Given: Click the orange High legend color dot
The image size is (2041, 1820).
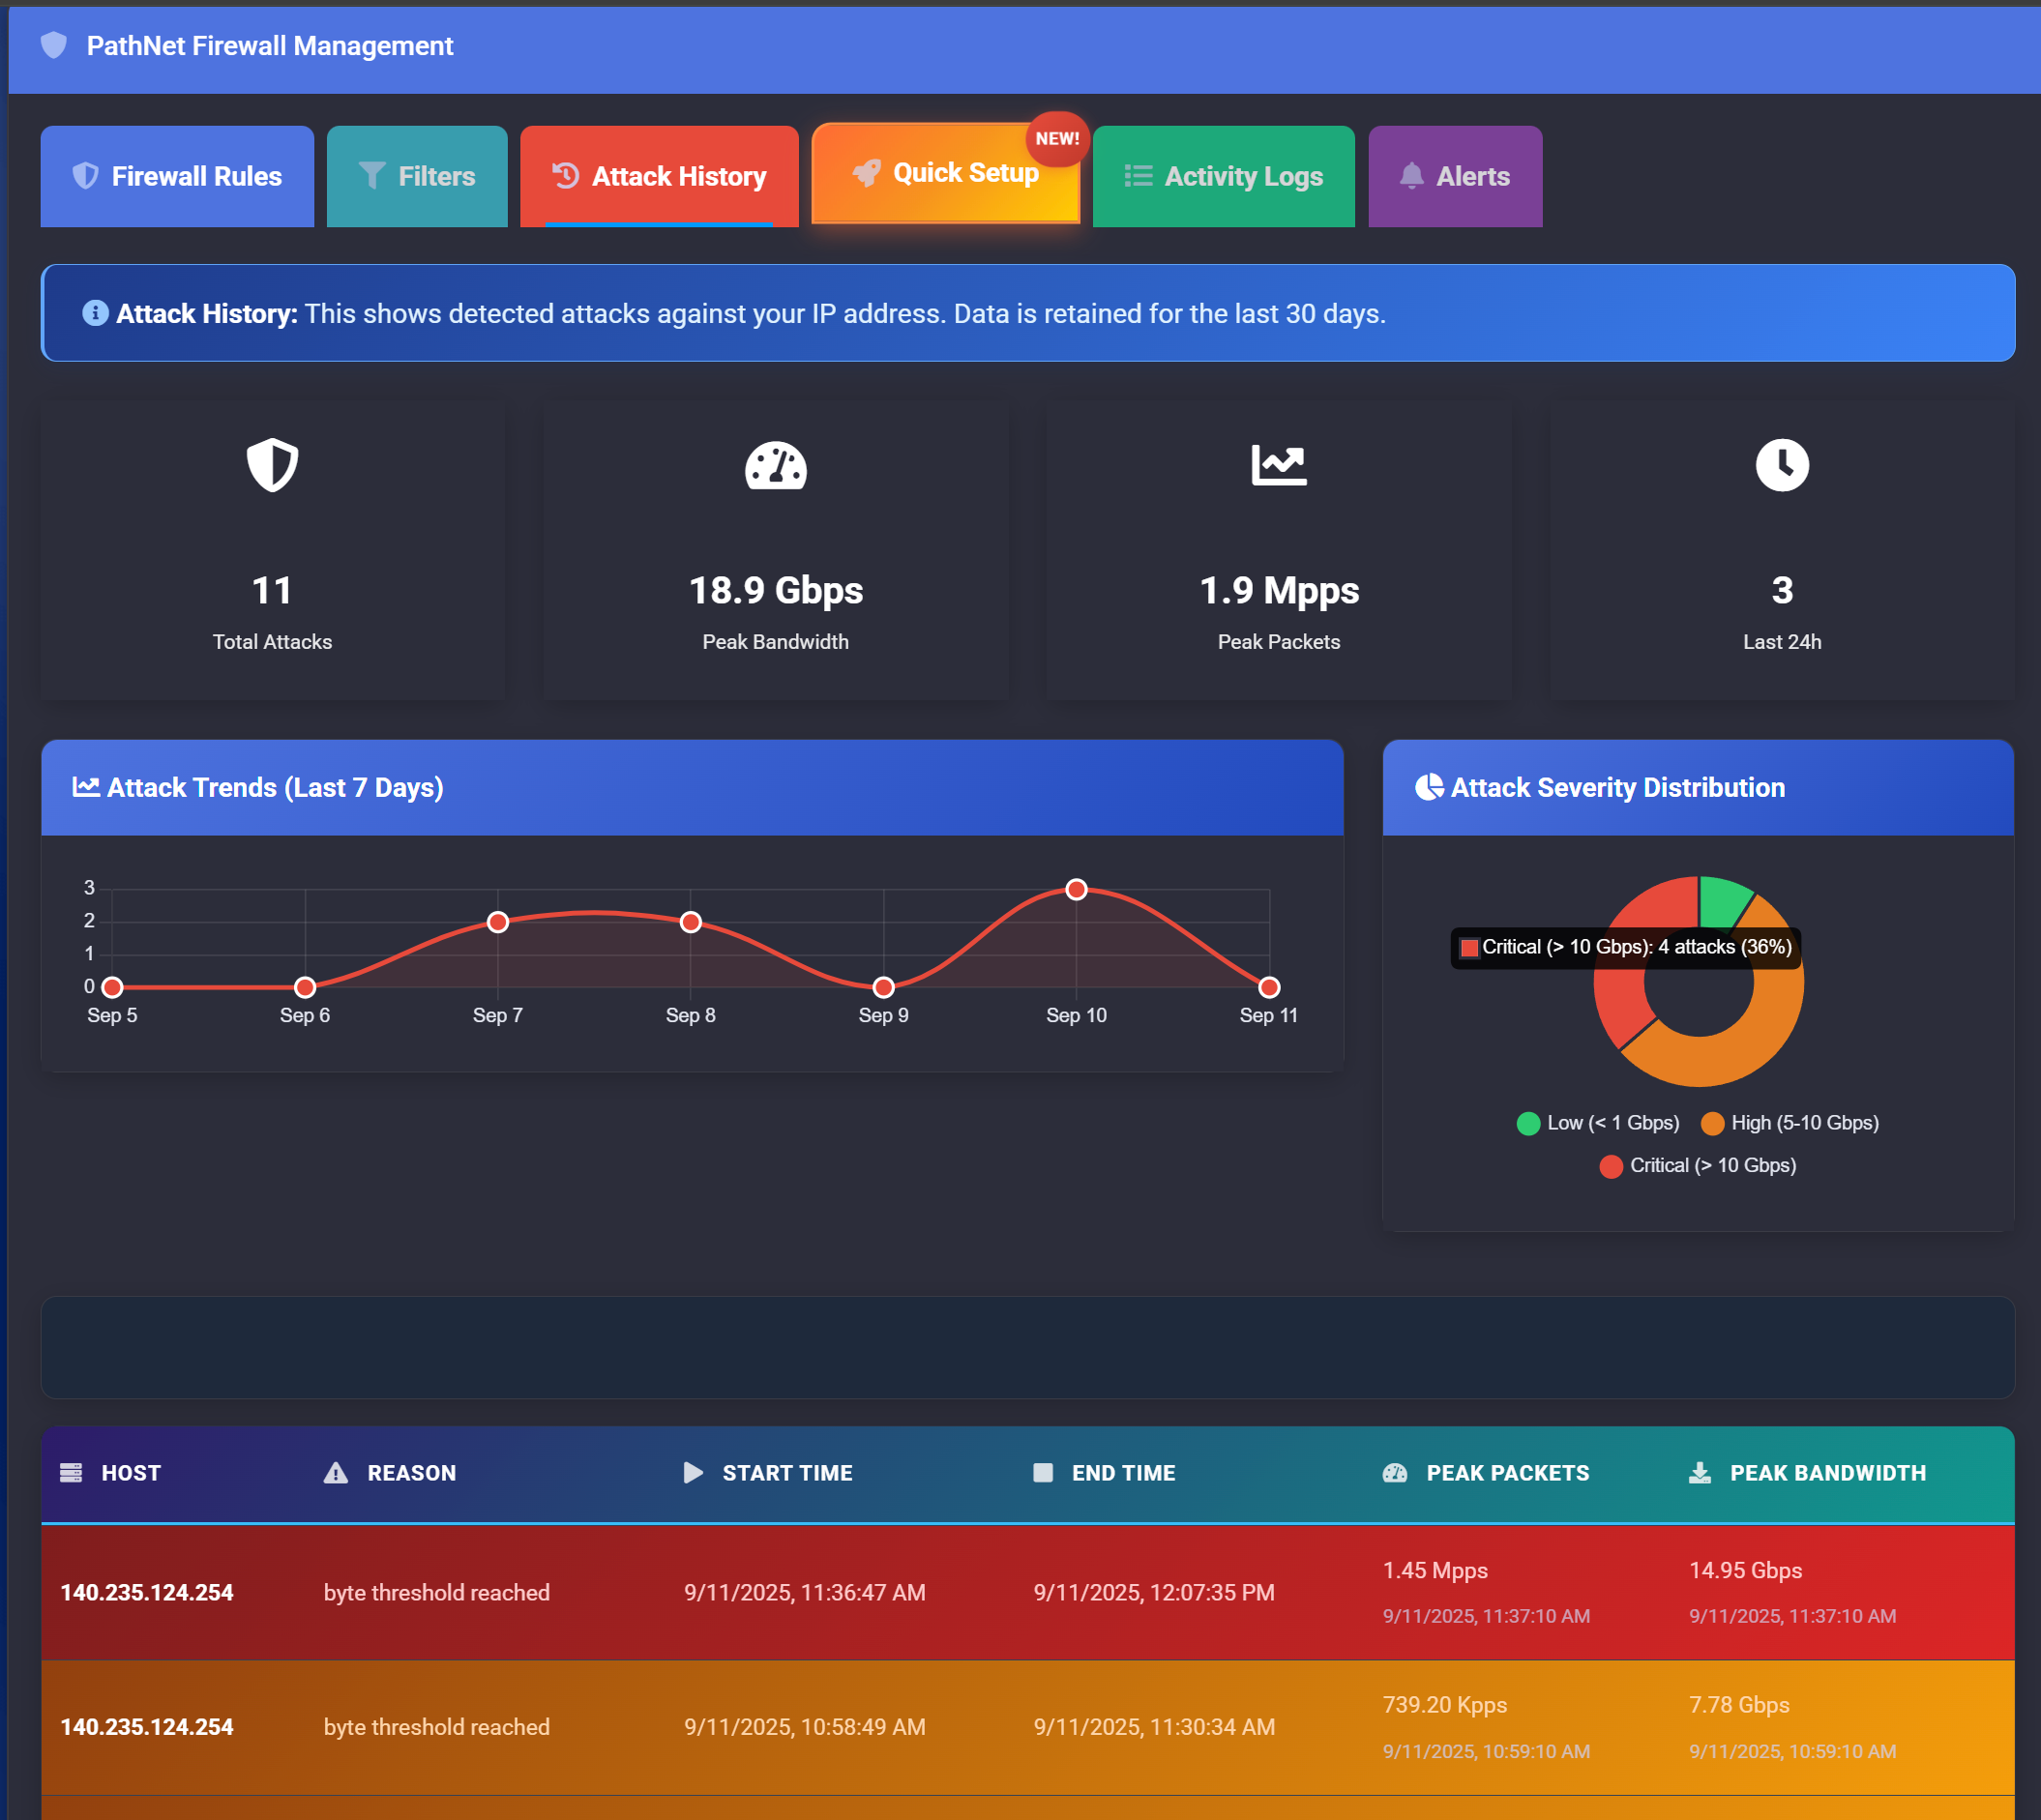Looking at the screenshot, I should click(x=1712, y=1123).
